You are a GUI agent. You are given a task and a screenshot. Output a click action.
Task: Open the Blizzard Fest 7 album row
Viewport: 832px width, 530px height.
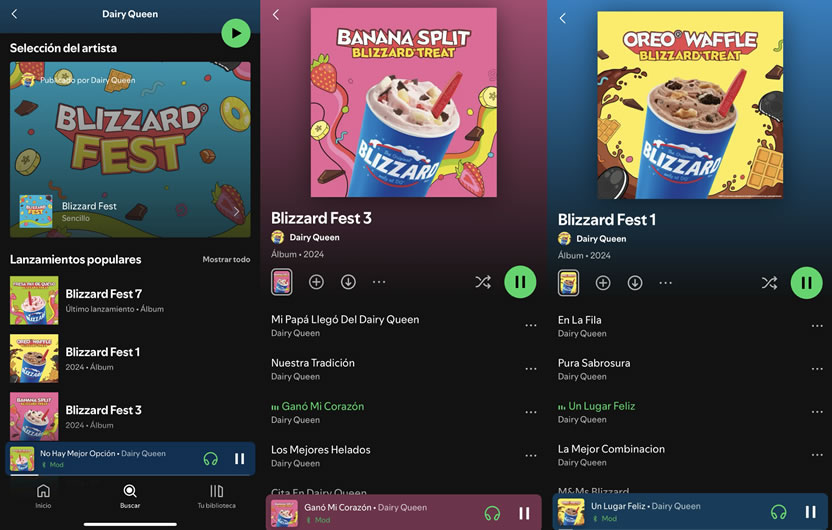130,300
